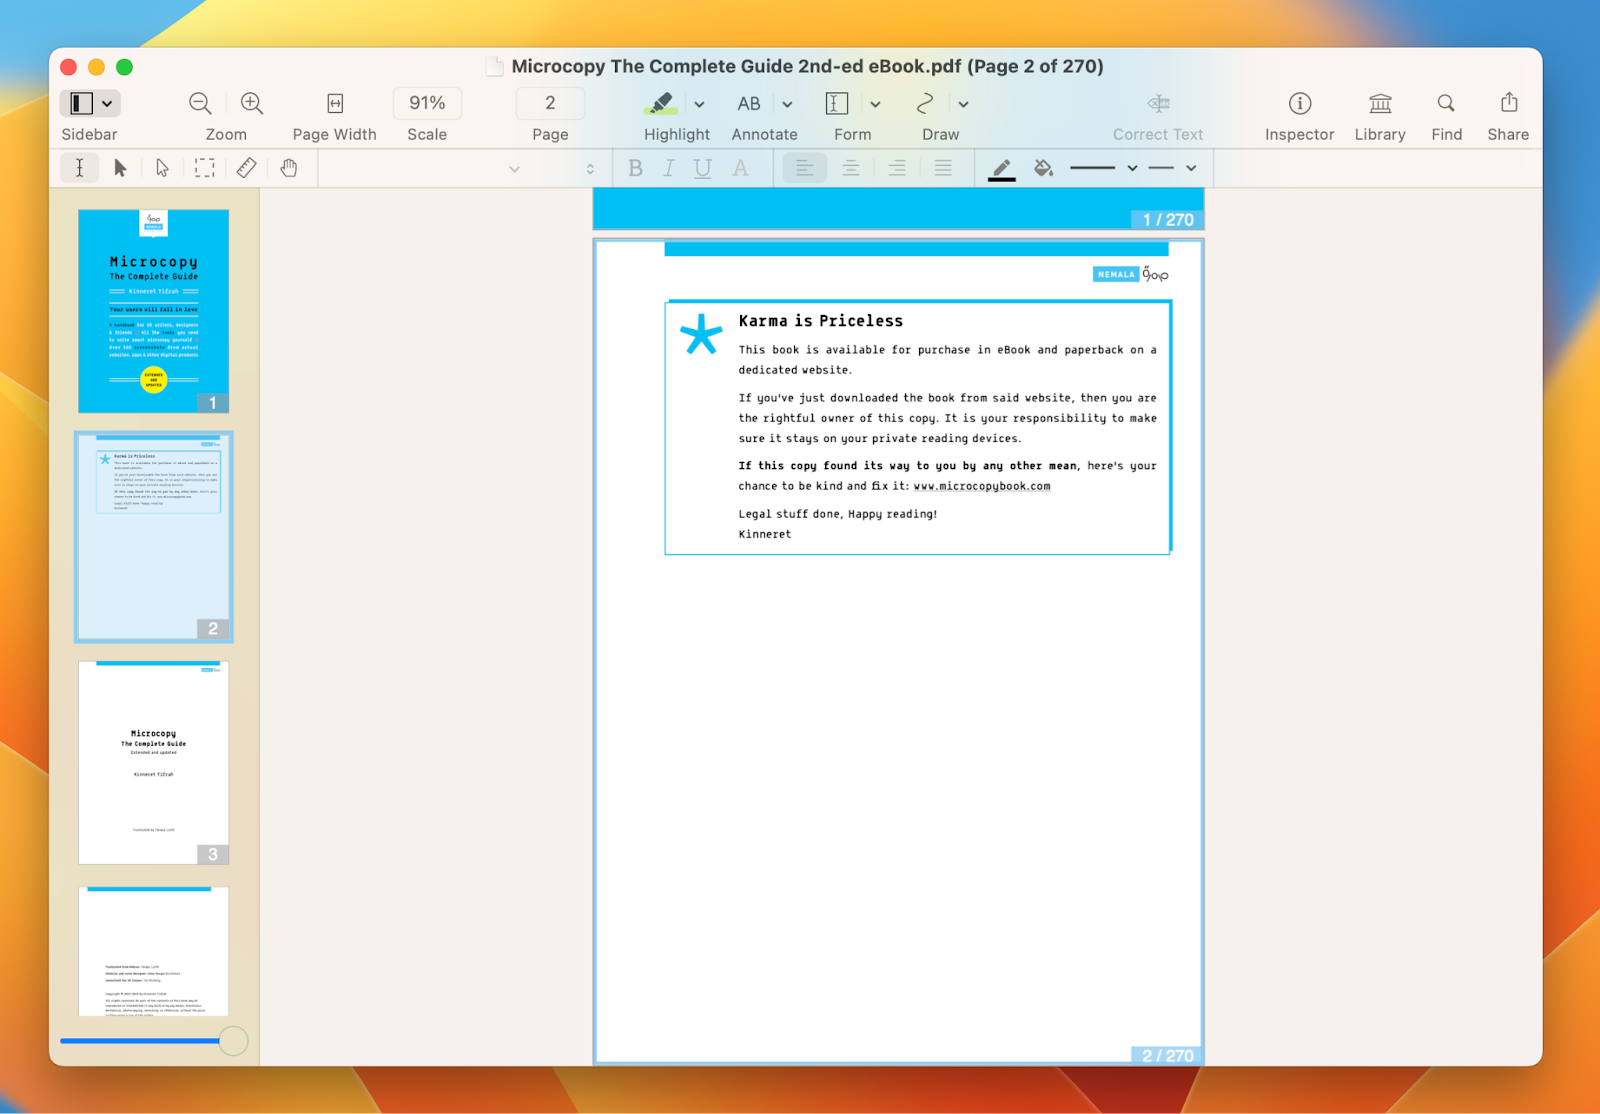
Task: Align text right
Action: pos(897,168)
